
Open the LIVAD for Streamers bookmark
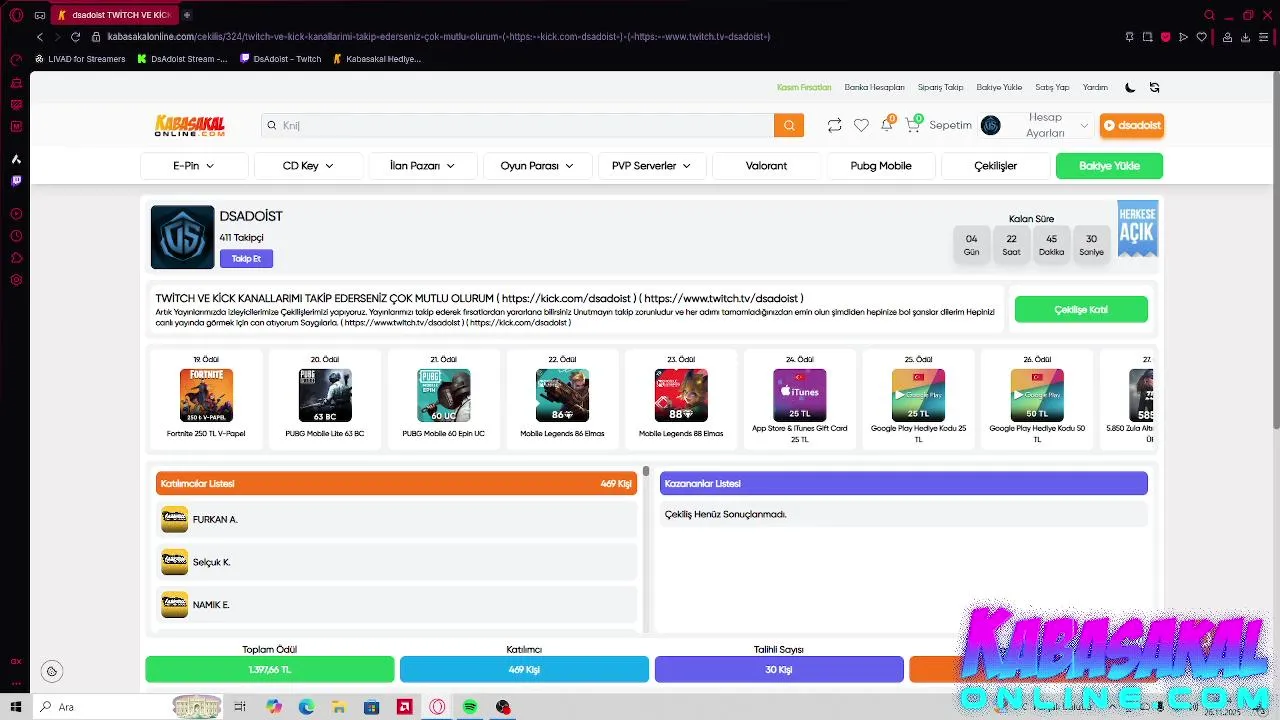pos(80,59)
